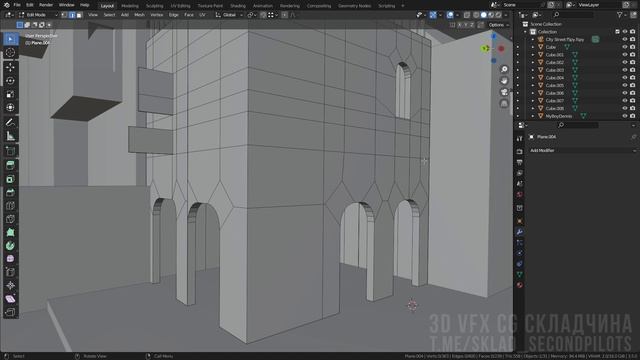The image size is (640, 360).
Task: Toggle X-ray display
Action: (x=467, y=15)
